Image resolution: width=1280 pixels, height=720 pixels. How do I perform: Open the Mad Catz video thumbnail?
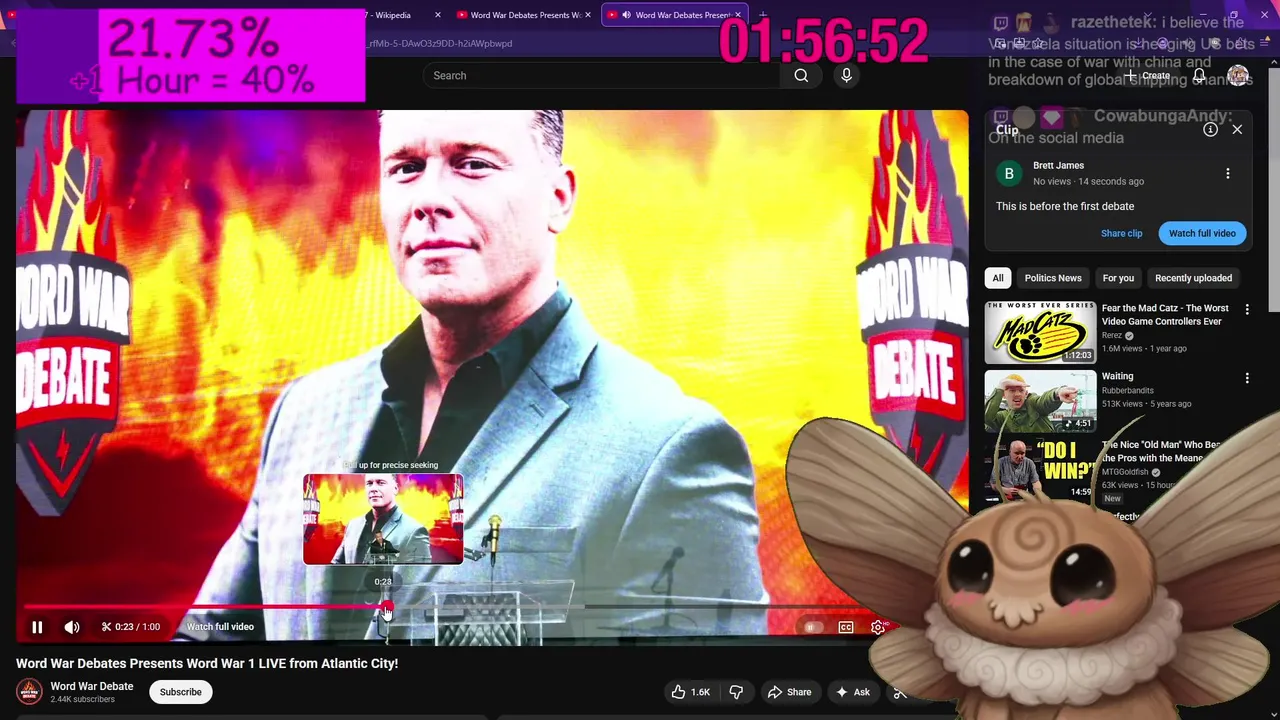point(1040,332)
